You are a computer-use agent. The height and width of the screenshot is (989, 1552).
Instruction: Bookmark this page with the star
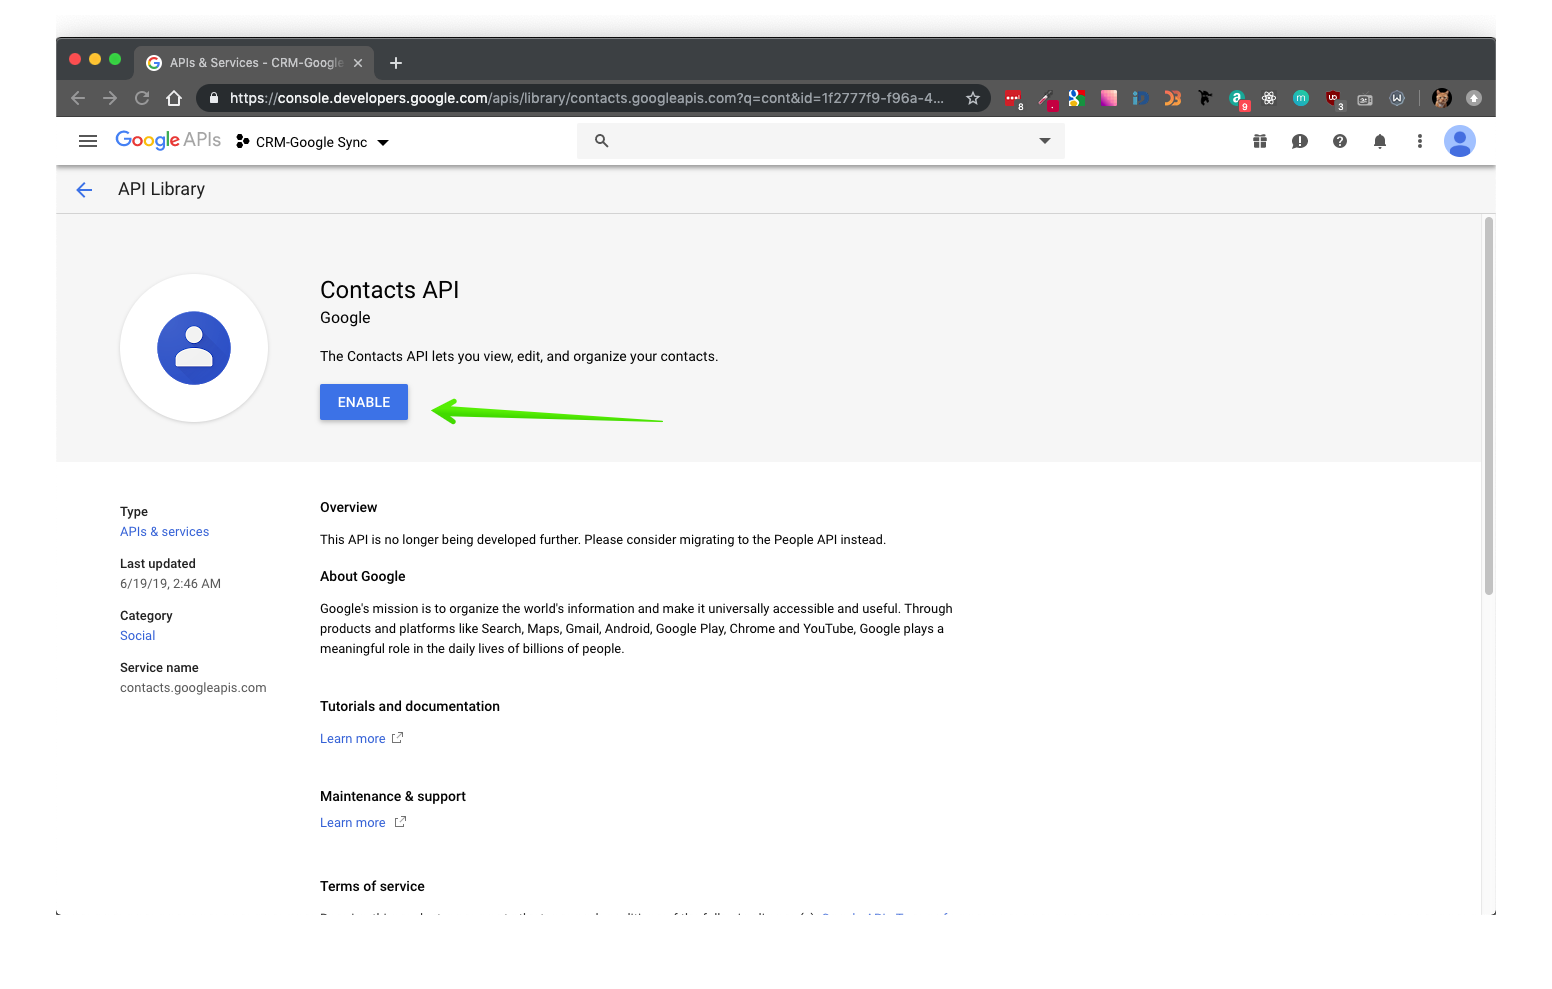pos(973,98)
